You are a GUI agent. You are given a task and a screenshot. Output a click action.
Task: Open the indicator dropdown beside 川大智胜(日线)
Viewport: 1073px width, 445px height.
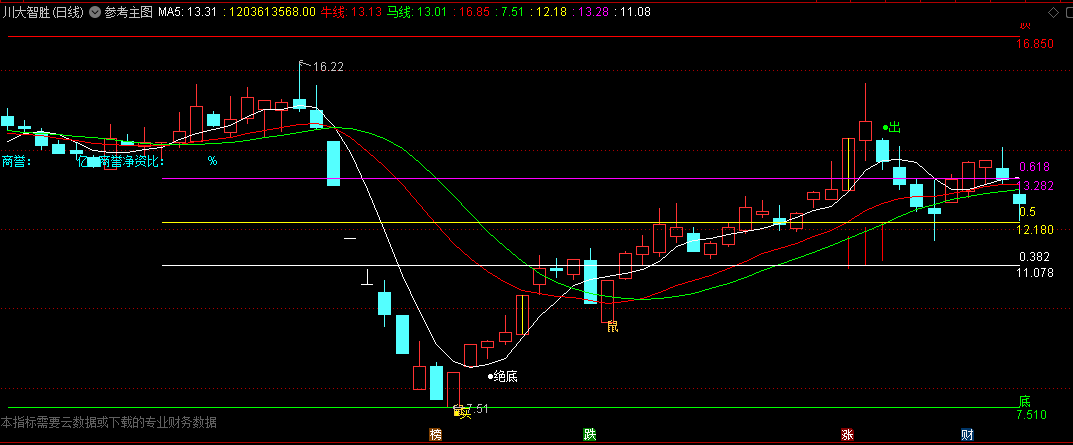coord(94,12)
